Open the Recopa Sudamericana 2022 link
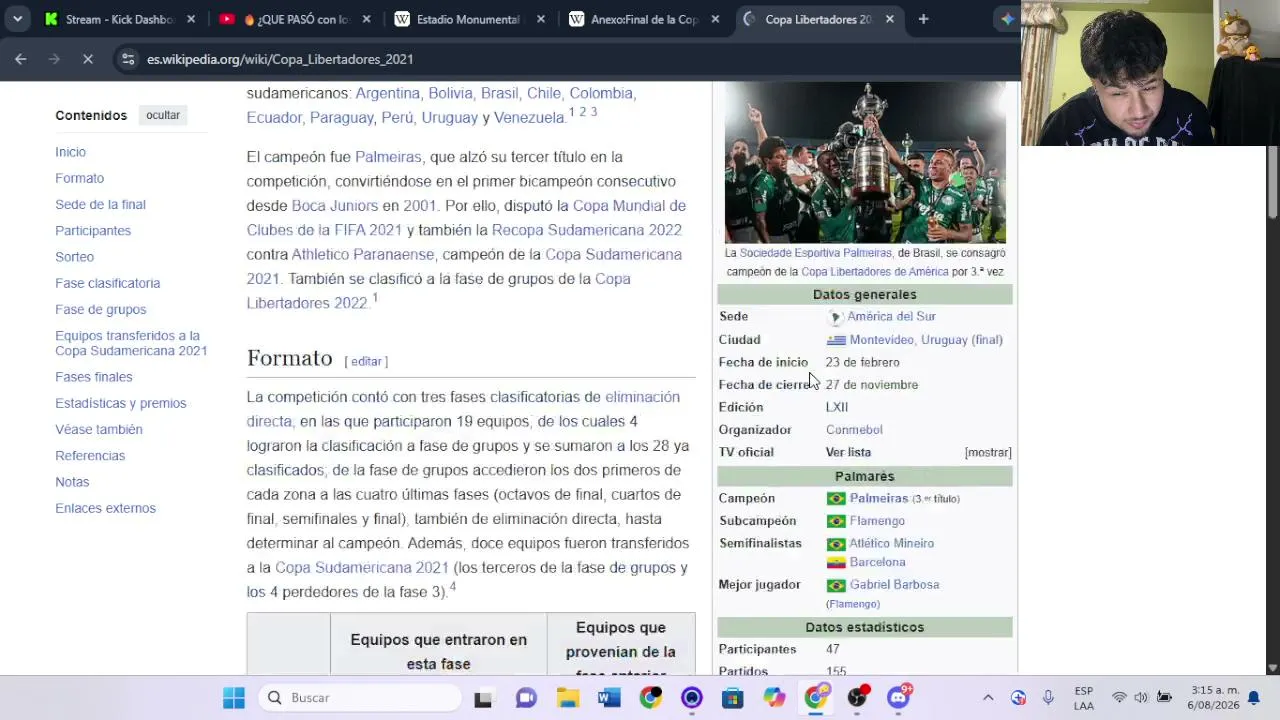Viewport: 1280px width, 720px height. click(x=586, y=230)
